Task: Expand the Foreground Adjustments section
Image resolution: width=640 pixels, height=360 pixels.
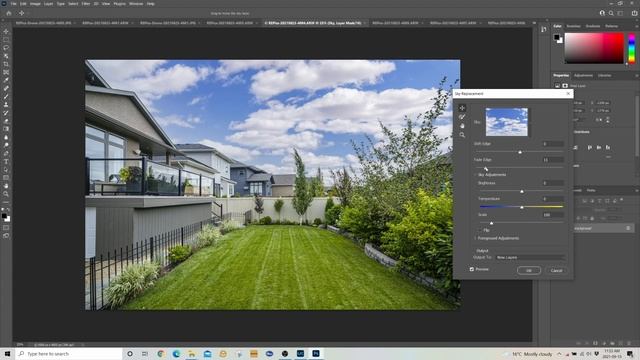Action: click(476, 238)
